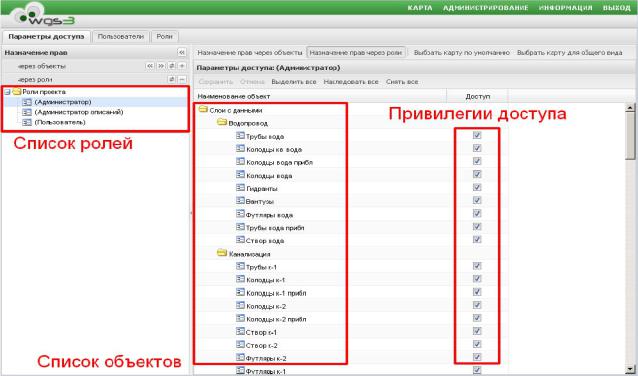
Task: Click the layer icon beside 'Футляры вода'
Action: tap(240, 214)
